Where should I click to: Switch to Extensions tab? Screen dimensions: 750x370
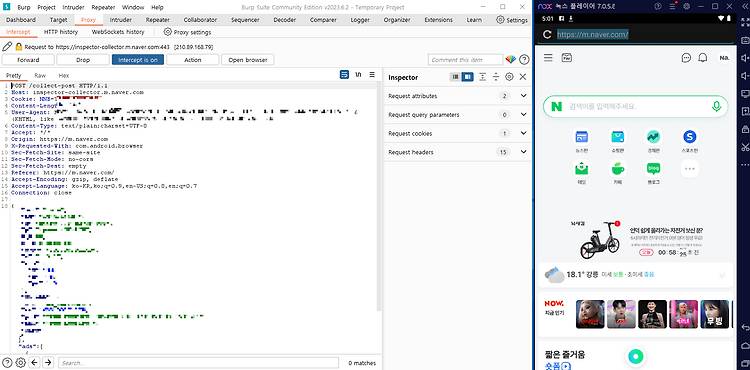coord(439,20)
